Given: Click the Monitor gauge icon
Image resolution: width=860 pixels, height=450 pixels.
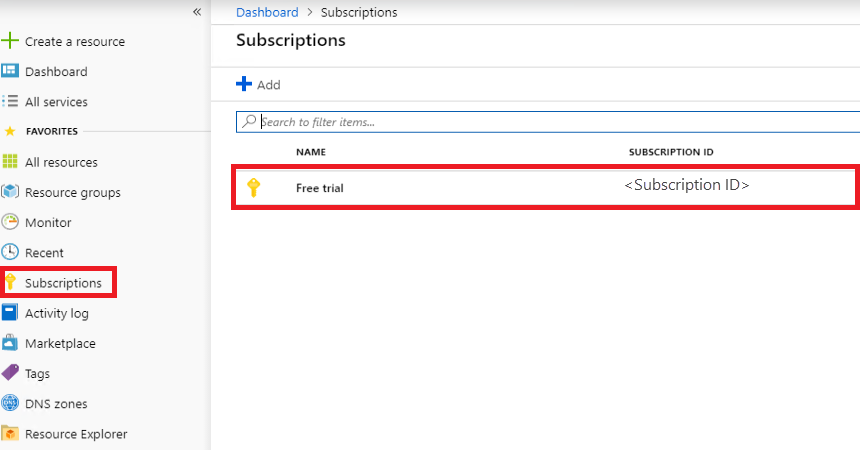Looking at the screenshot, I should pyautogui.click(x=10, y=222).
